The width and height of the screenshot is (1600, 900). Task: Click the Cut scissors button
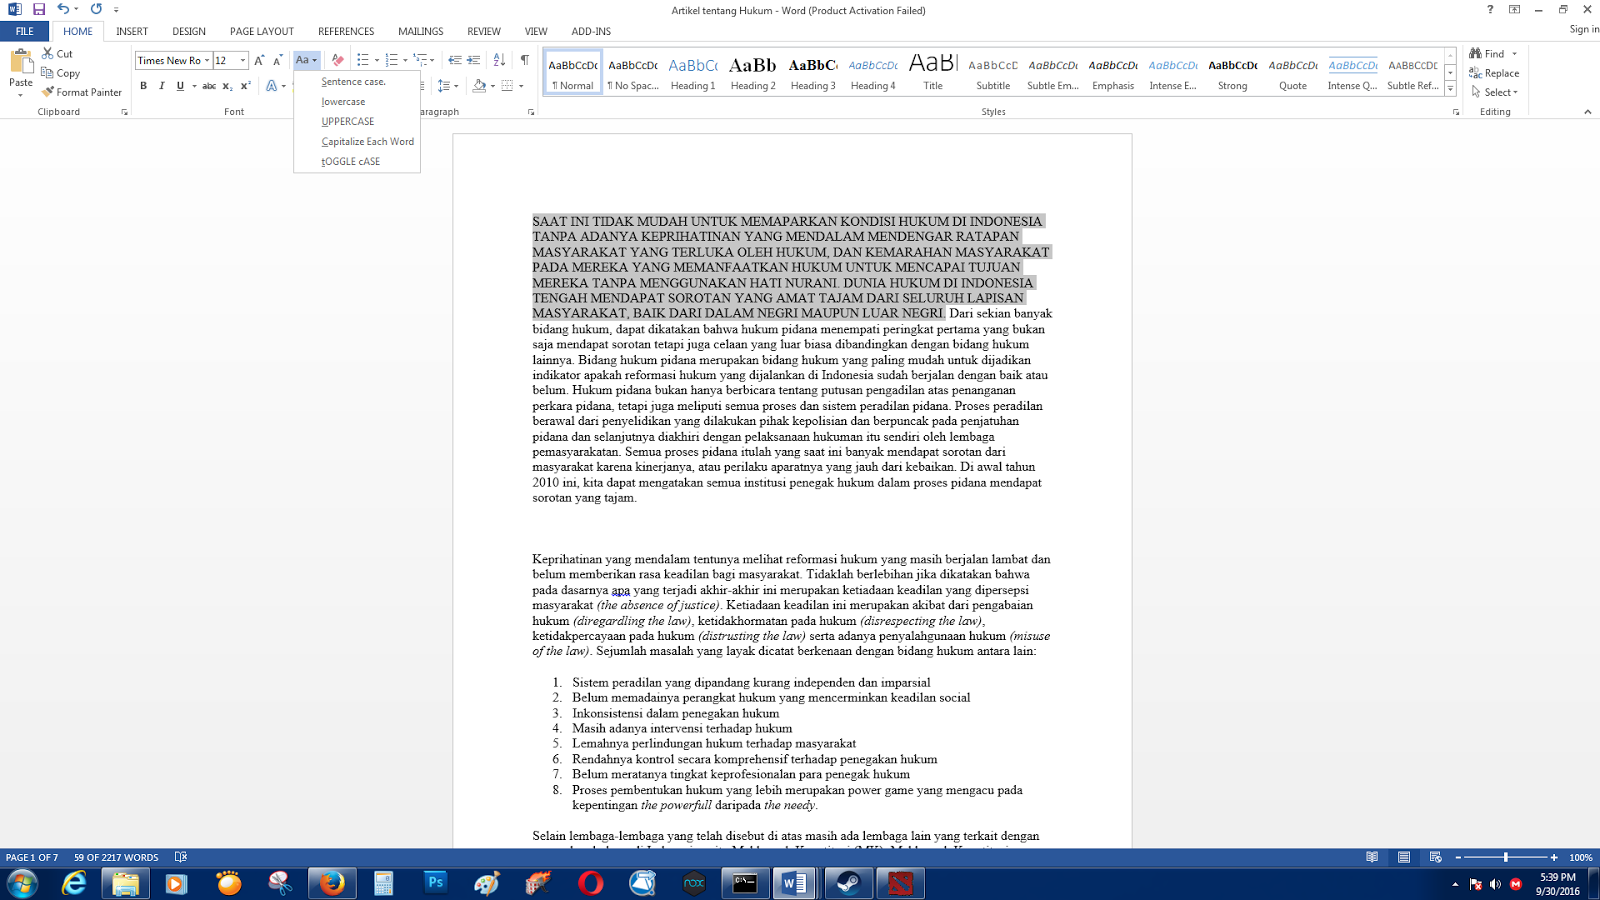point(57,54)
